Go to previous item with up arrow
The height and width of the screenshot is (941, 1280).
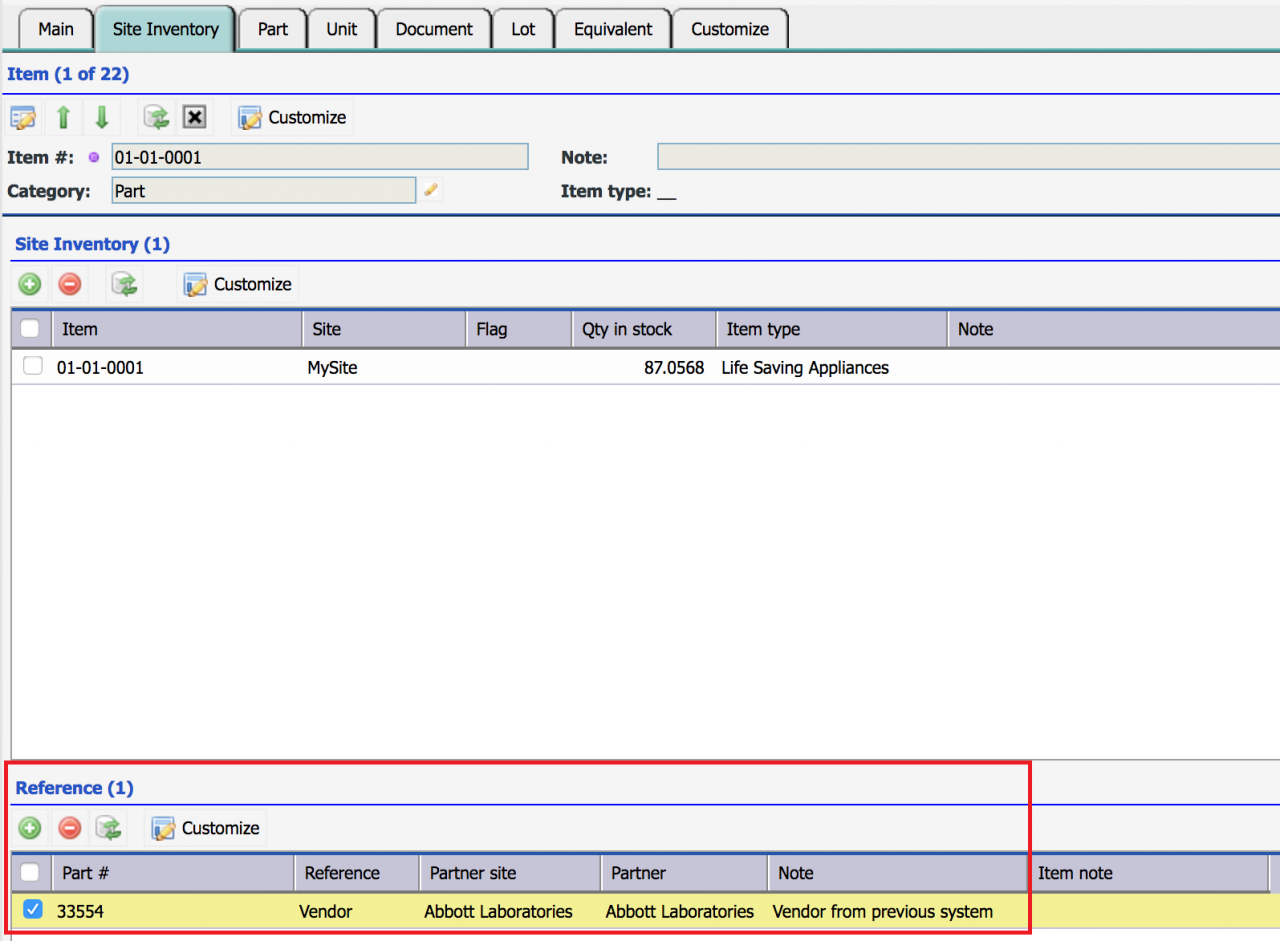point(63,117)
